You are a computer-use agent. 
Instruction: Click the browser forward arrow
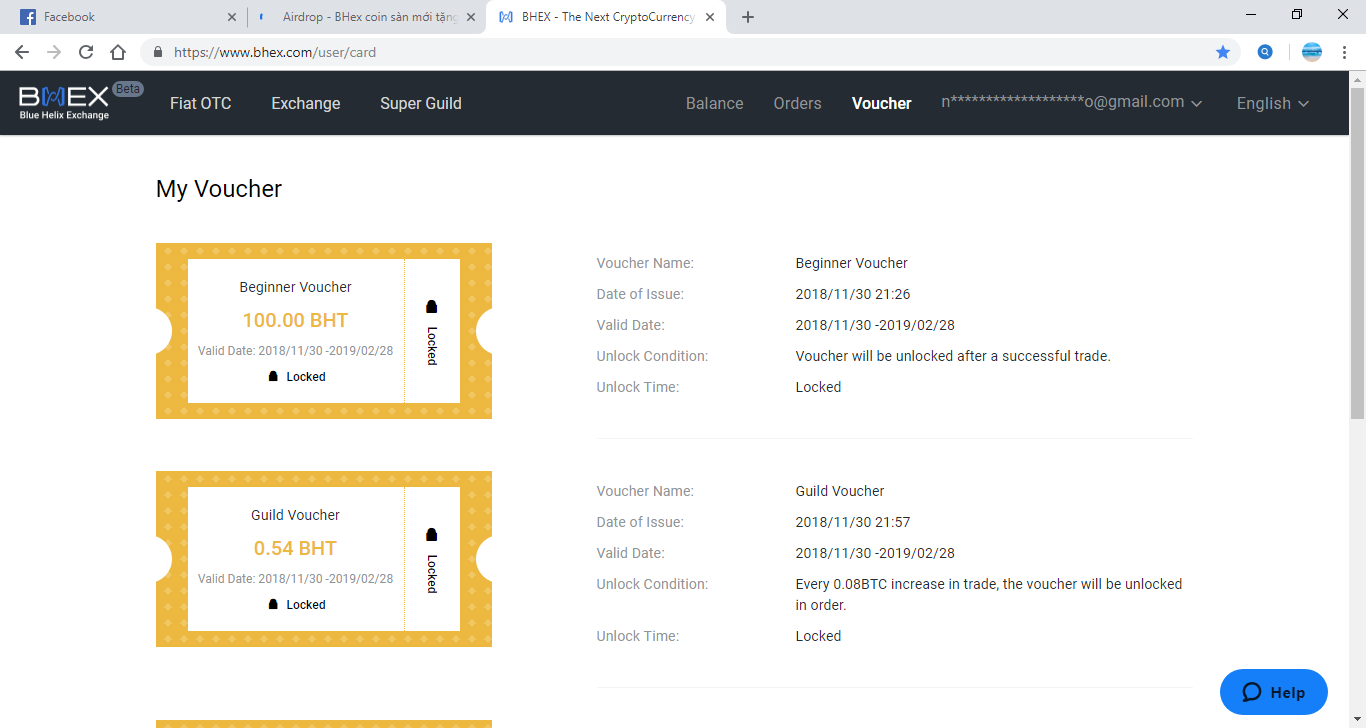(54, 52)
